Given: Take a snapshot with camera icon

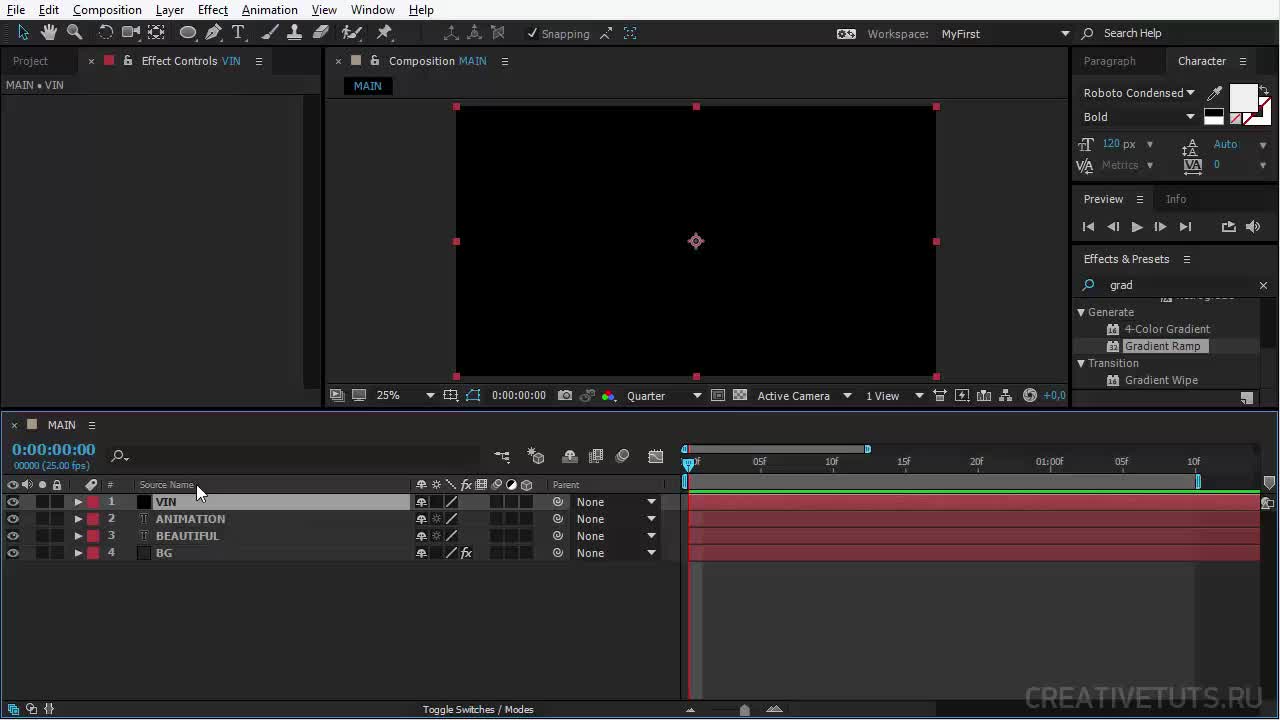Looking at the screenshot, I should (x=565, y=396).
